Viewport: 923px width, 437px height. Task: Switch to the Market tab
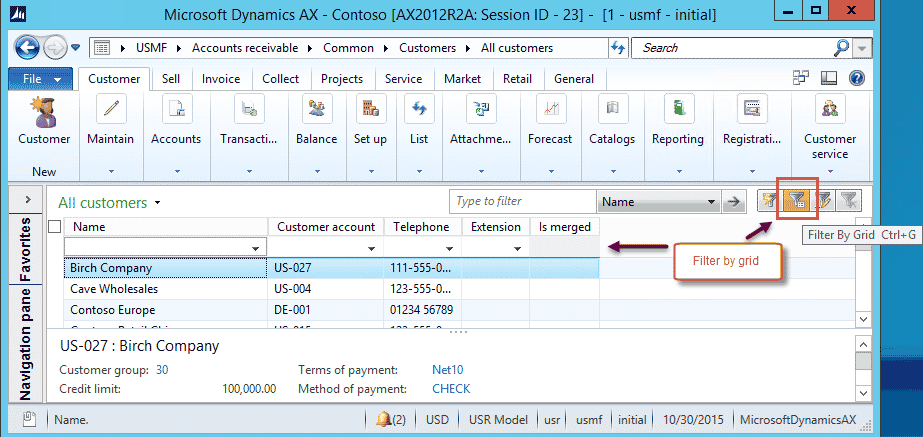[x=463, y=79]
